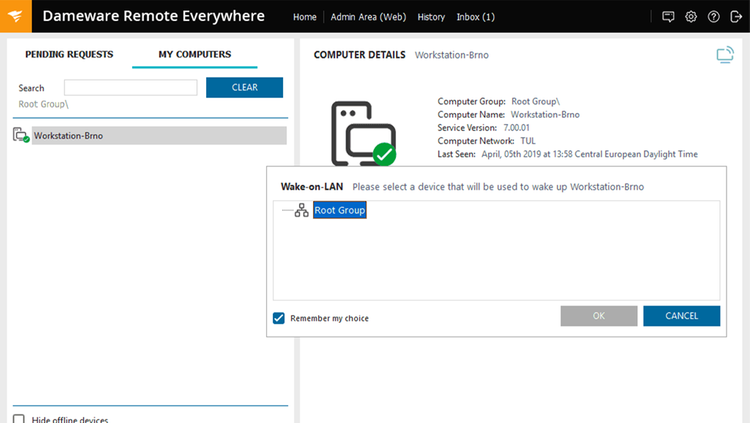Screen dimensions: 750x423
Task: Uncheck Remember my choice checkbox
Action: pos(278,318)
